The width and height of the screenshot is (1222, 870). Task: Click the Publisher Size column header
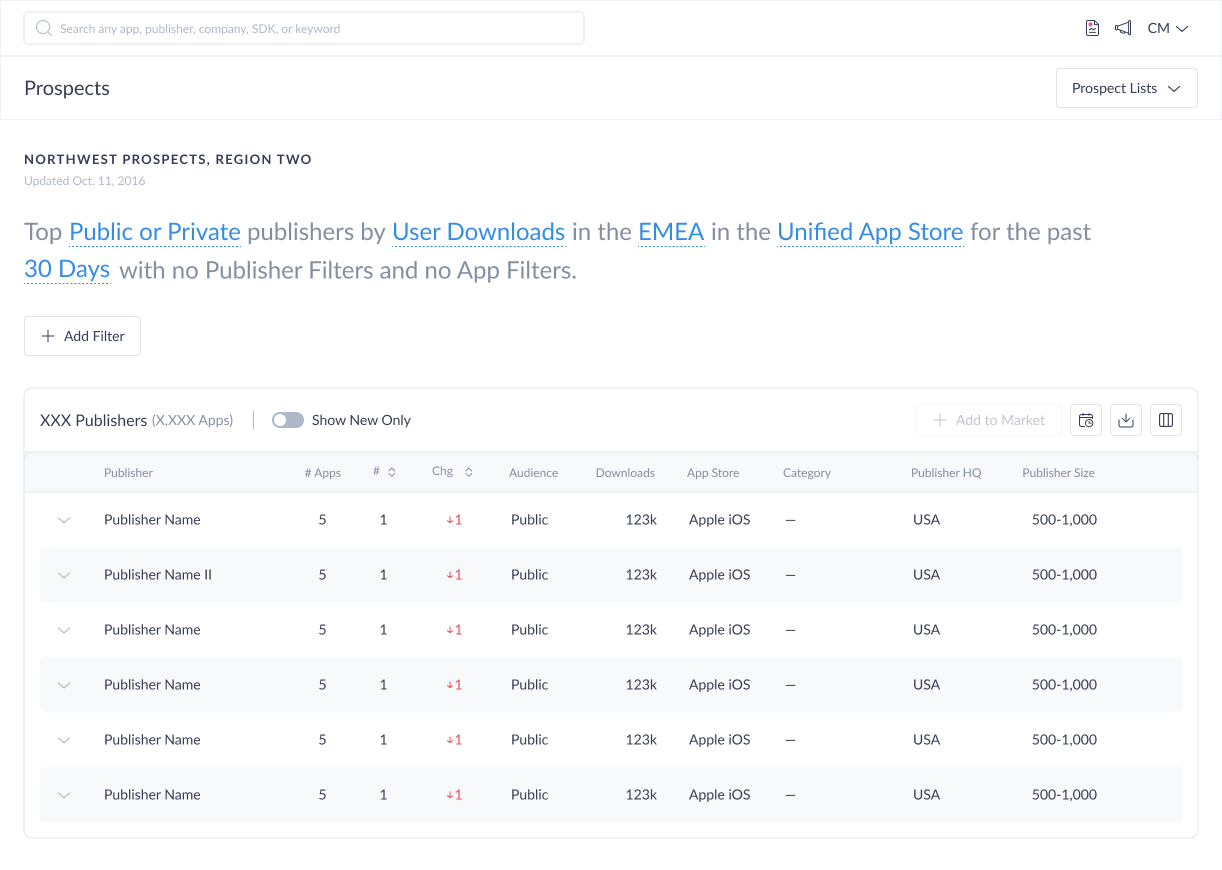[x=1058, y=473]
